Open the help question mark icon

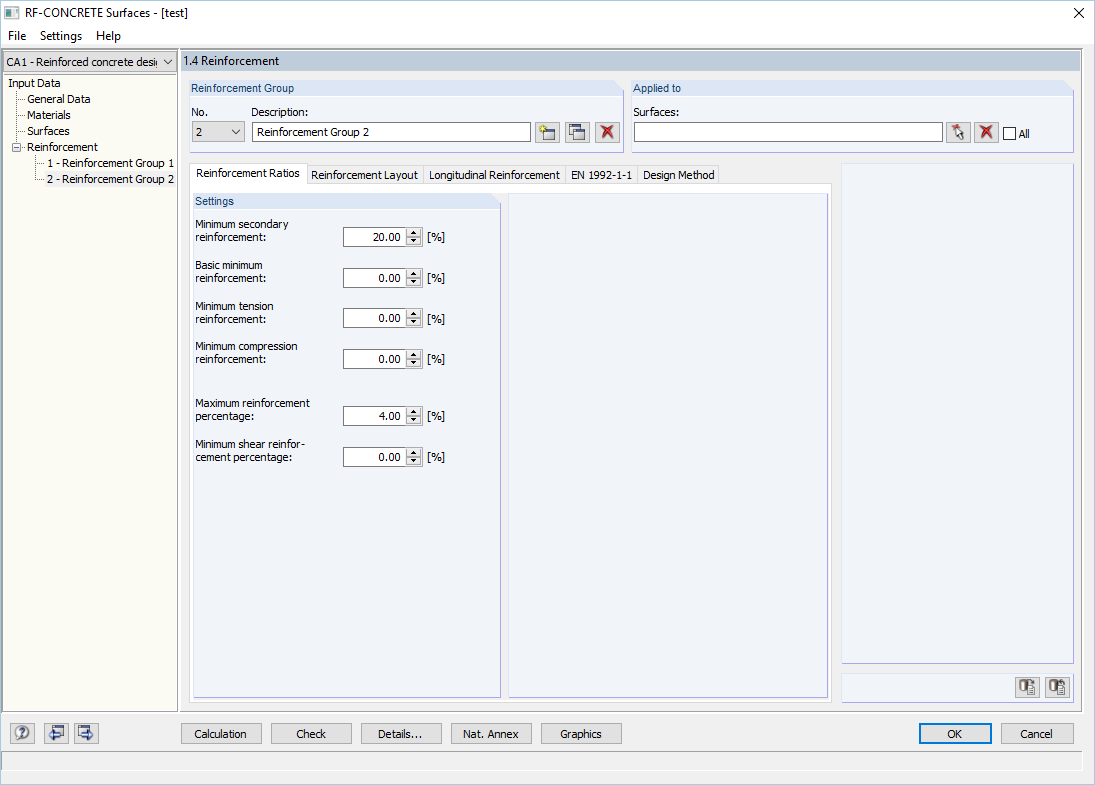[x=22, y=733]
